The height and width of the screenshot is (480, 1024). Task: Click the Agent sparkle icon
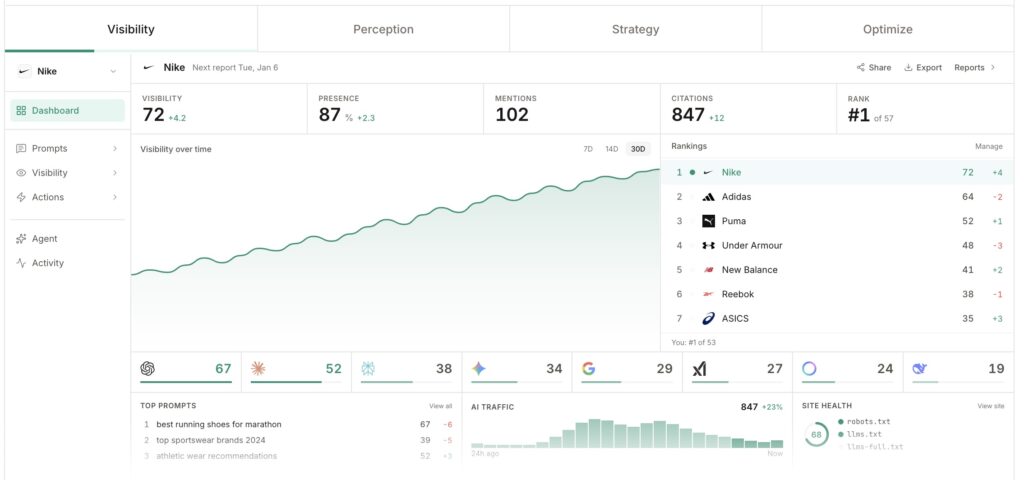(21, 239)
